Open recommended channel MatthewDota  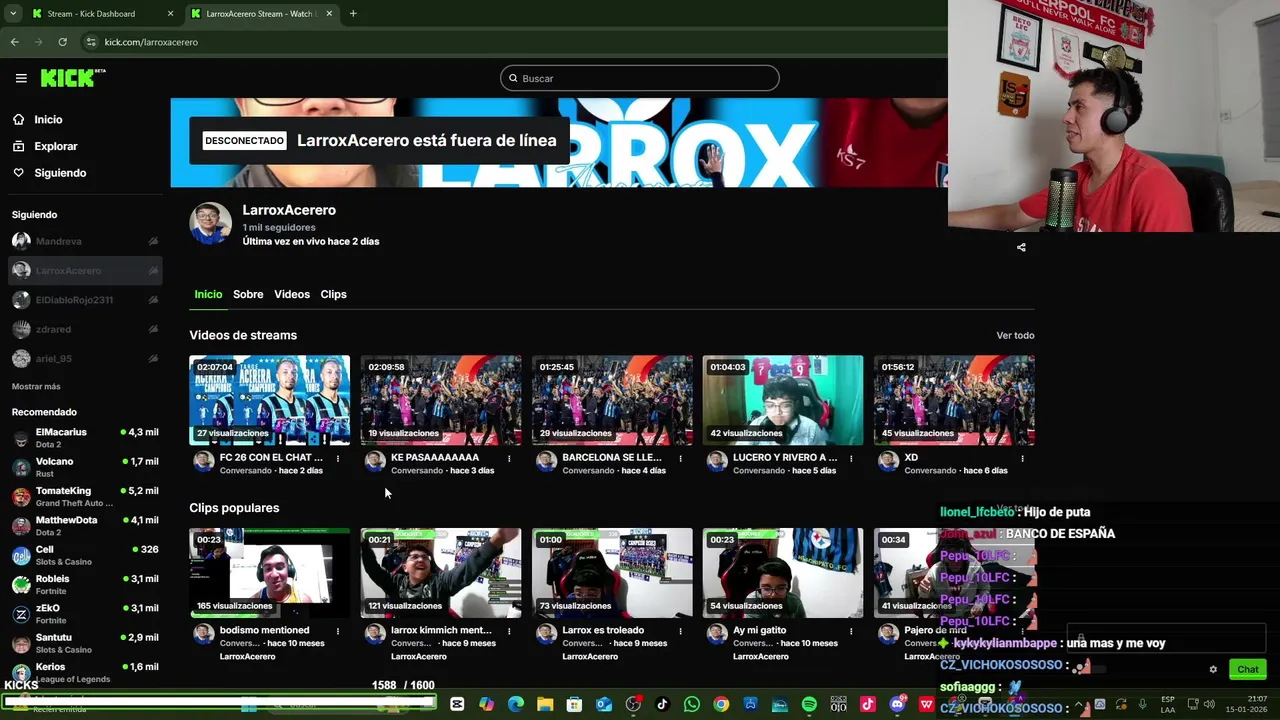pos(85,526)
